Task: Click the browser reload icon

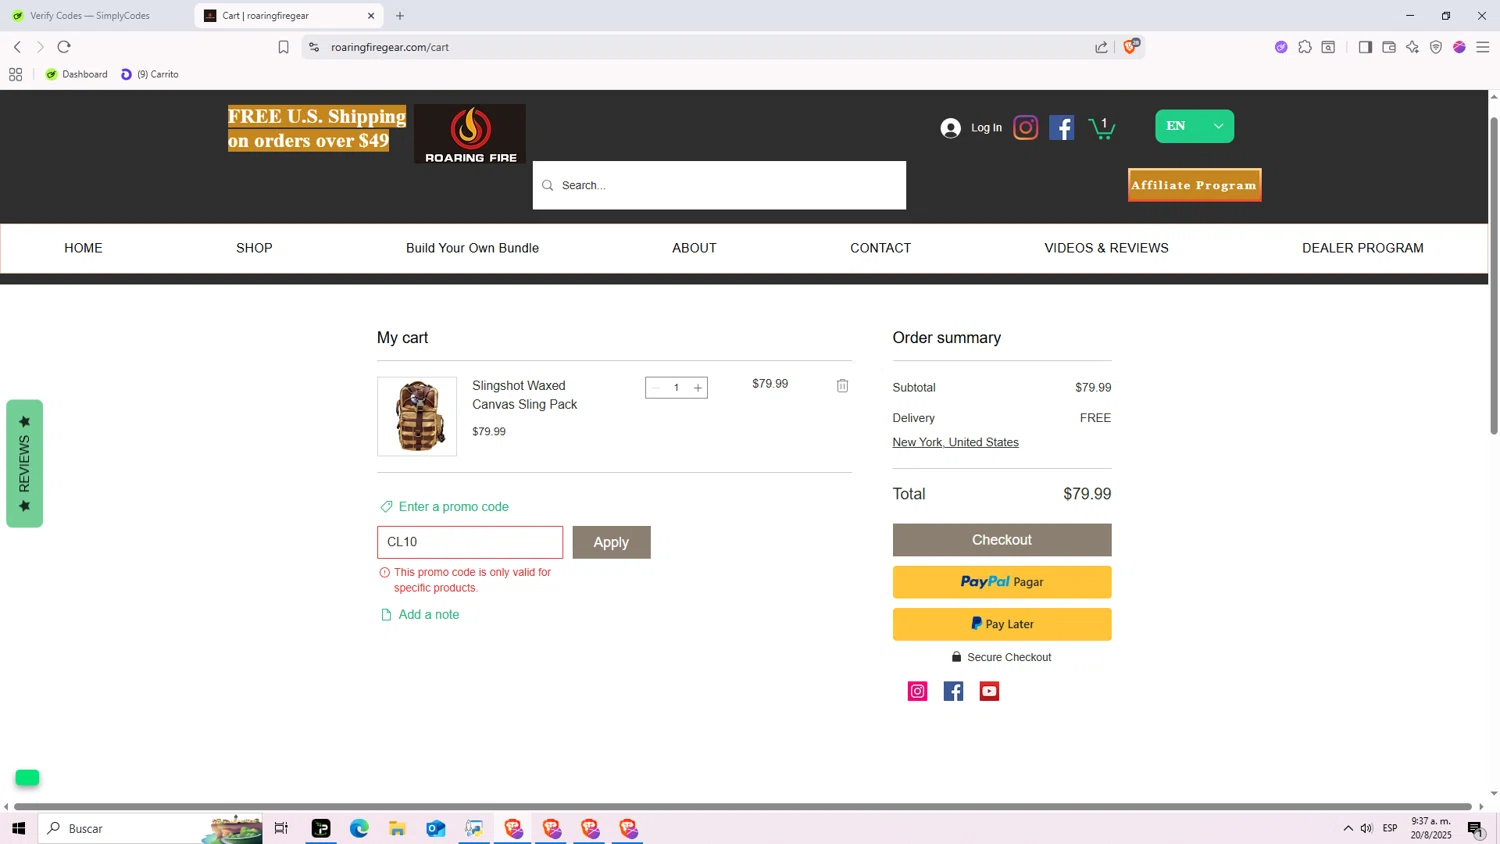Action: [x=64, y=47]
